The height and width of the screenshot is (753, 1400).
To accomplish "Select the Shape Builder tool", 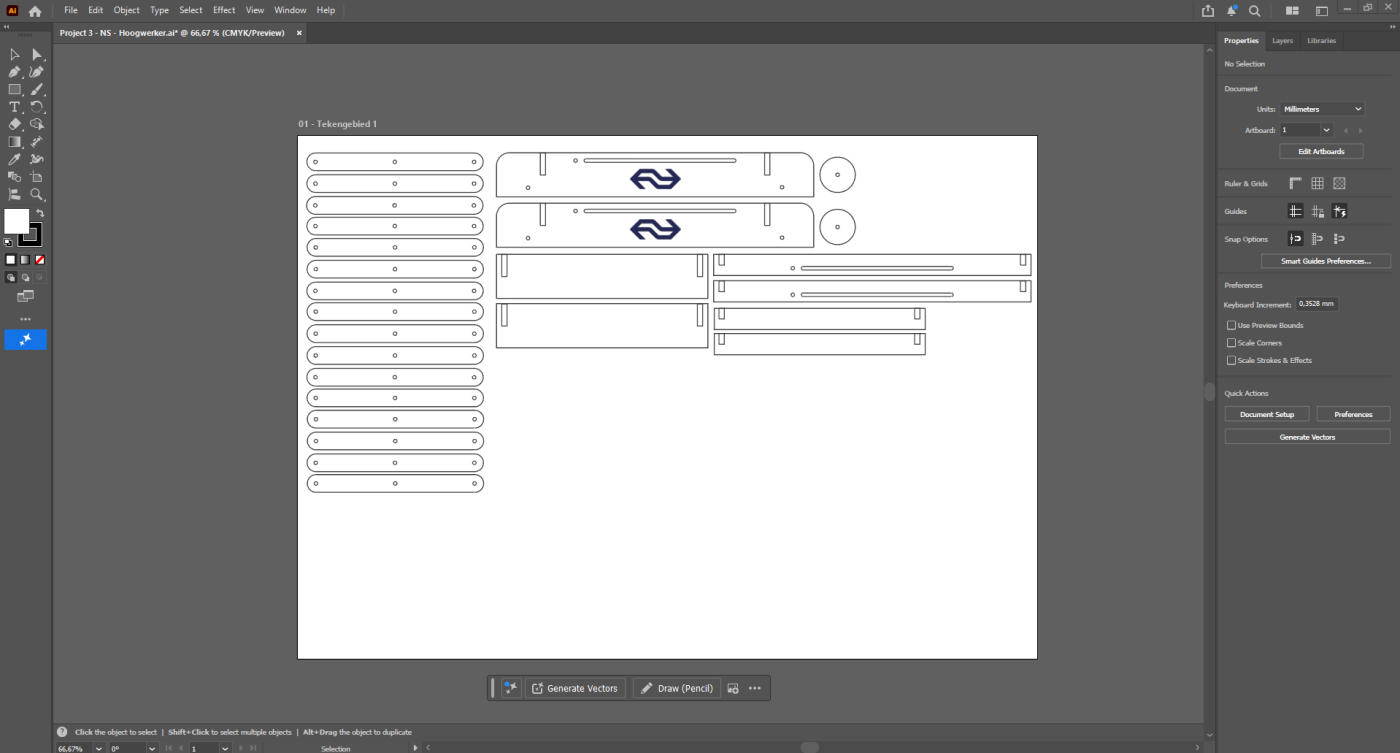I will [37, 124].
